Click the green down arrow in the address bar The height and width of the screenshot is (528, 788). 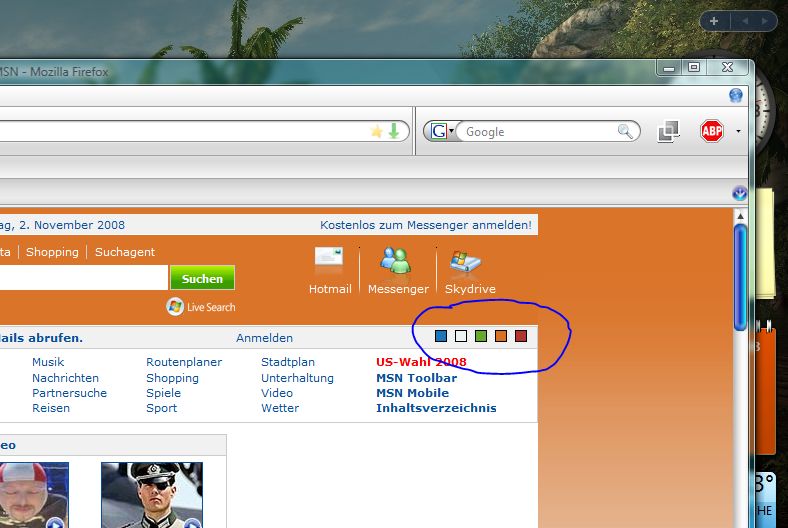point(394,131)
